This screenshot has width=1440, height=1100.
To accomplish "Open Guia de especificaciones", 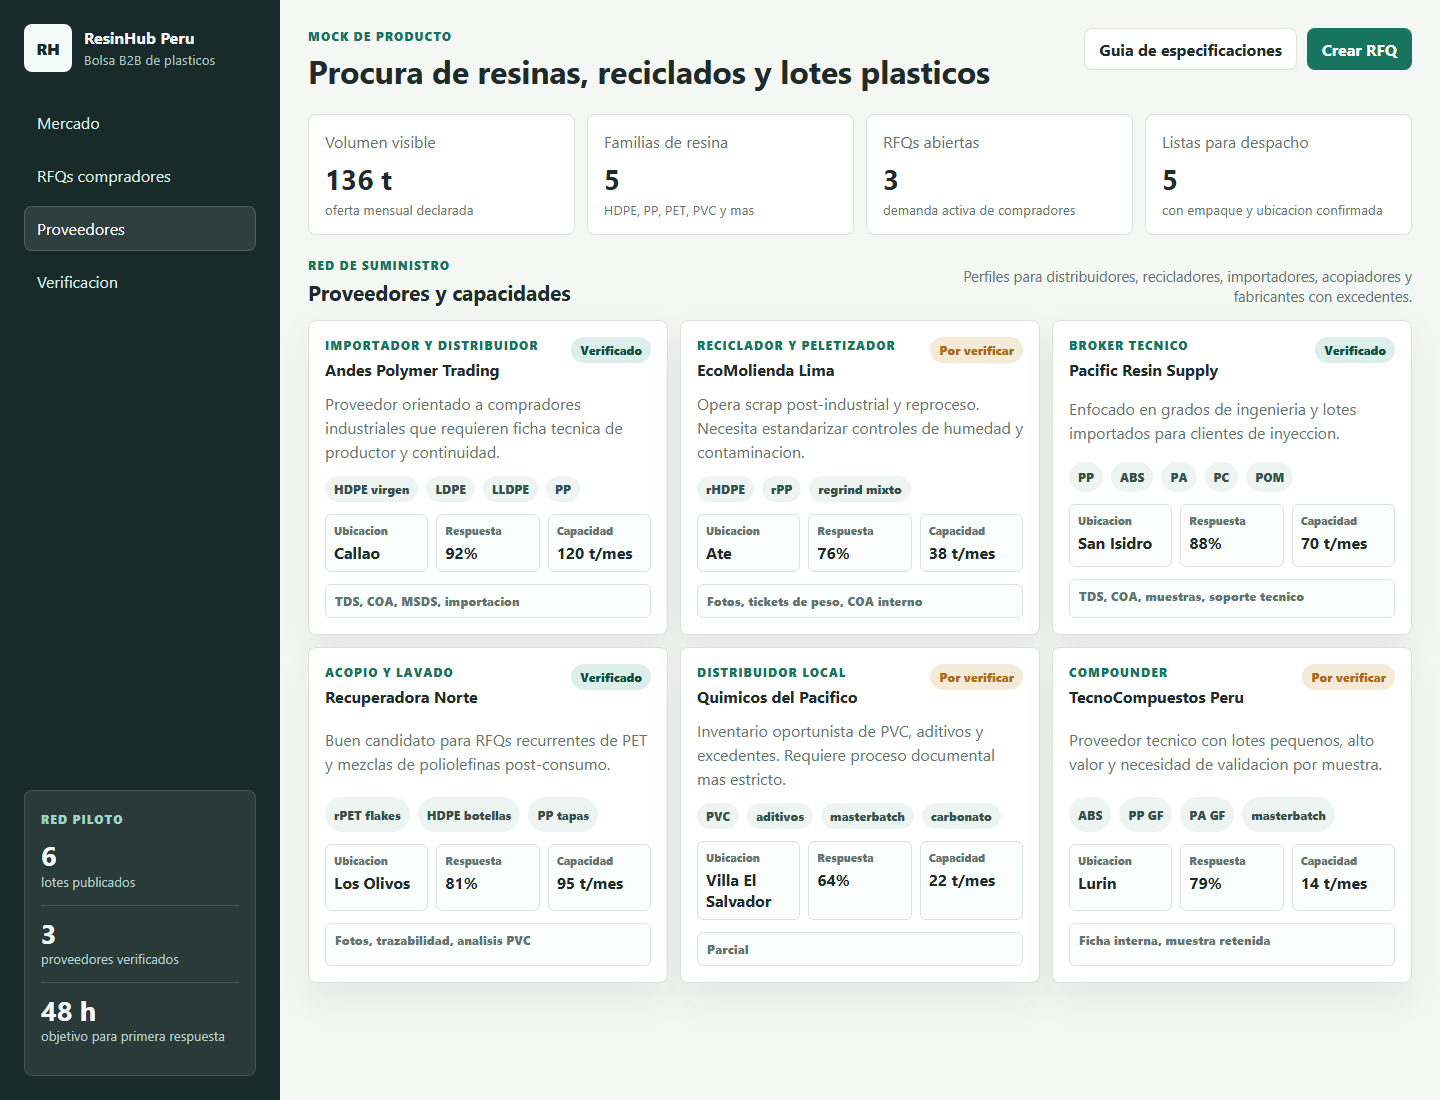I will coord(1190,49).
